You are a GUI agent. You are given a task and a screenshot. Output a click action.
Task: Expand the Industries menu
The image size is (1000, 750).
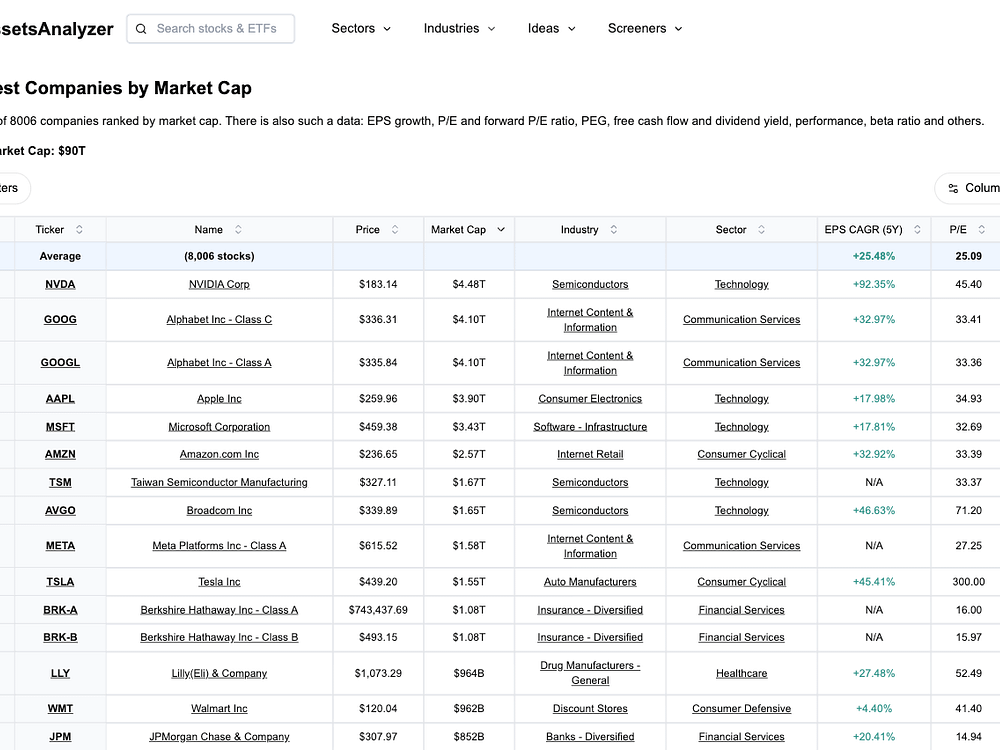(x=459, y=29)
